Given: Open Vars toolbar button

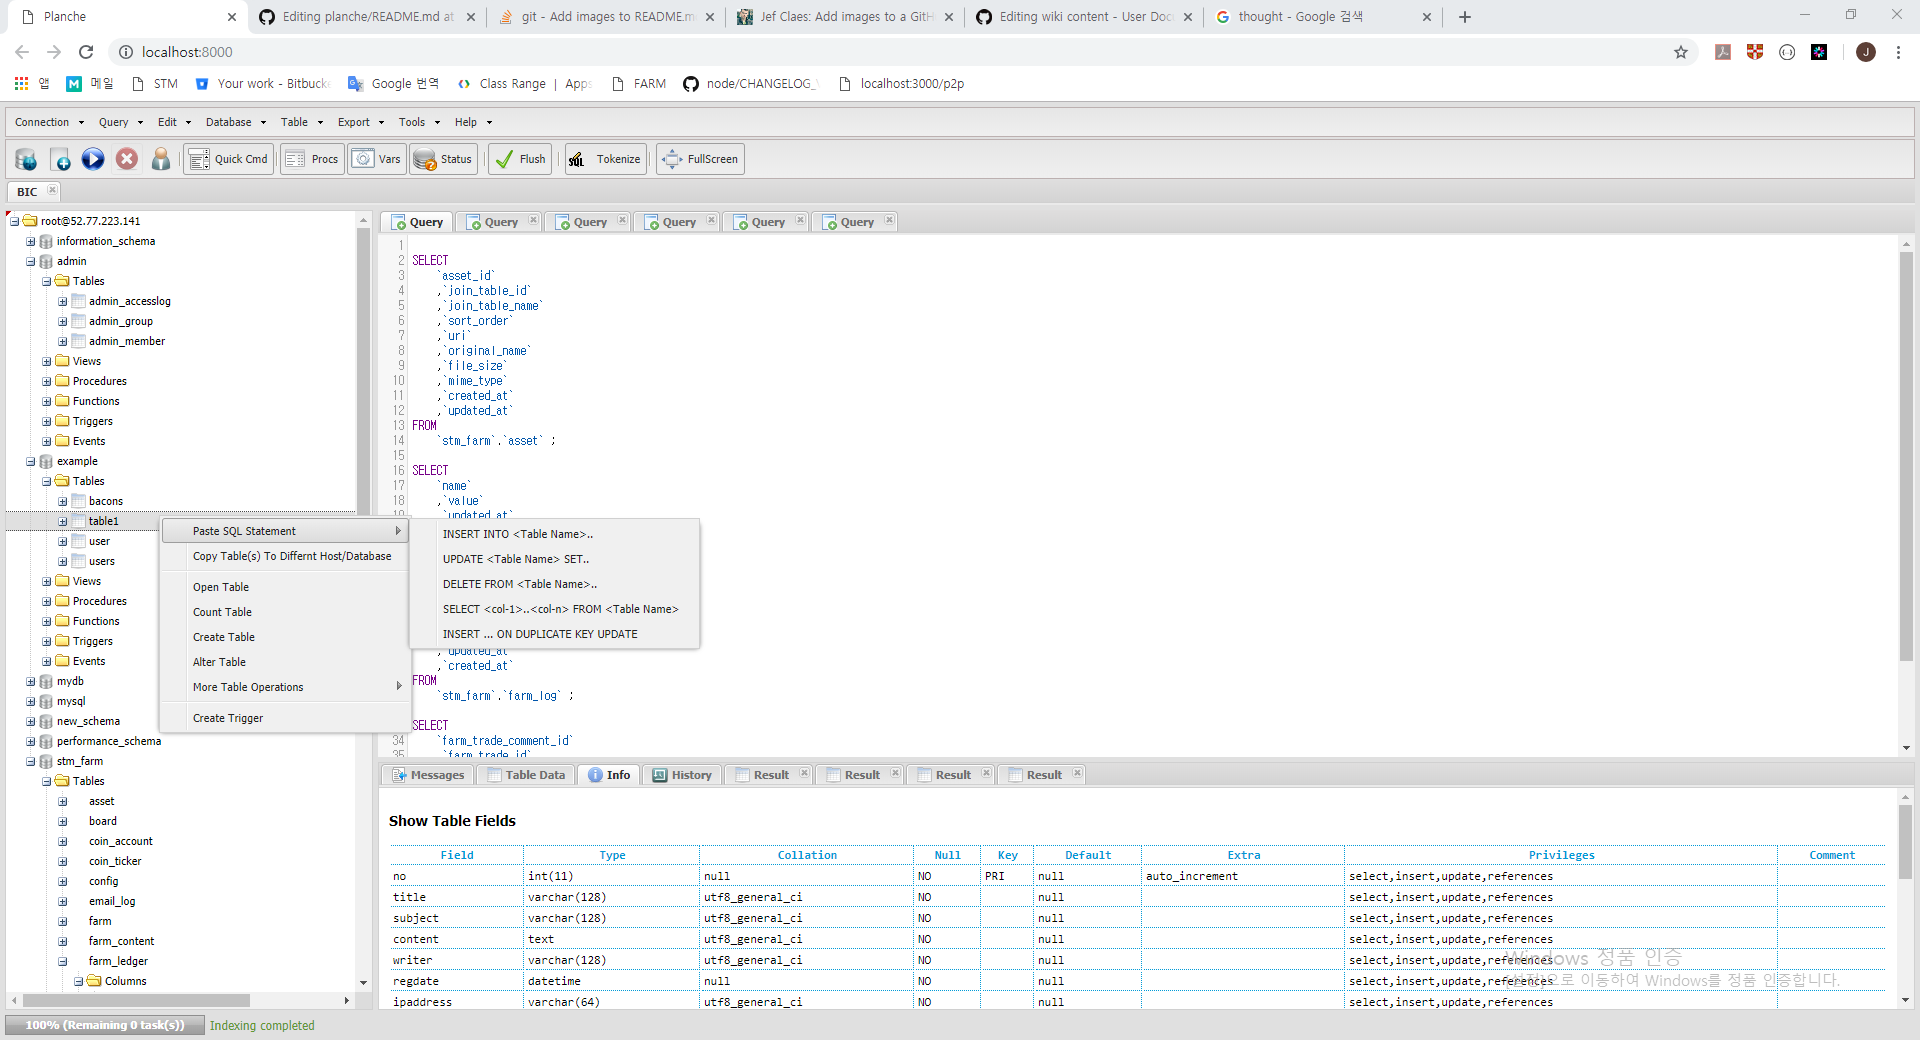Looking at the screenshot, I should coord(377,159).
